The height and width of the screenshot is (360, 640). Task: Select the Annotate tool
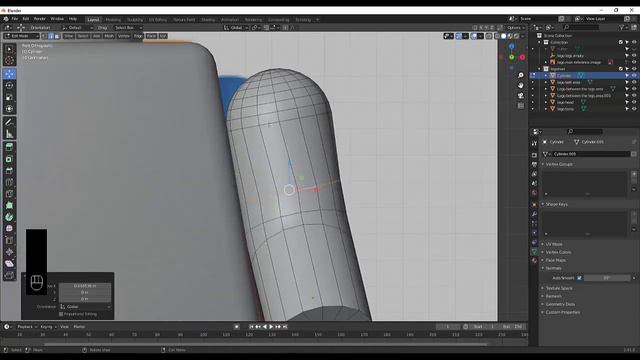tap(9, 122)
